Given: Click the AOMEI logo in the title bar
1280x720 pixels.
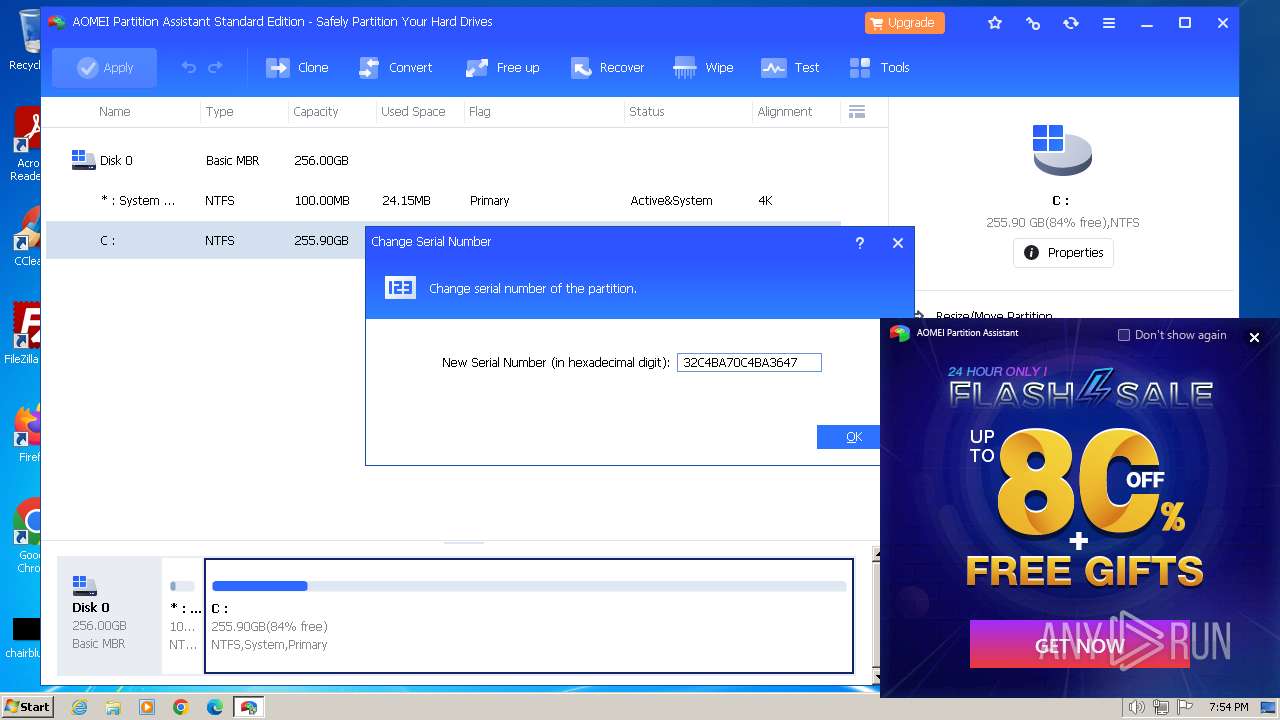Looking at the screenshot, I should (x=56, y=22).
